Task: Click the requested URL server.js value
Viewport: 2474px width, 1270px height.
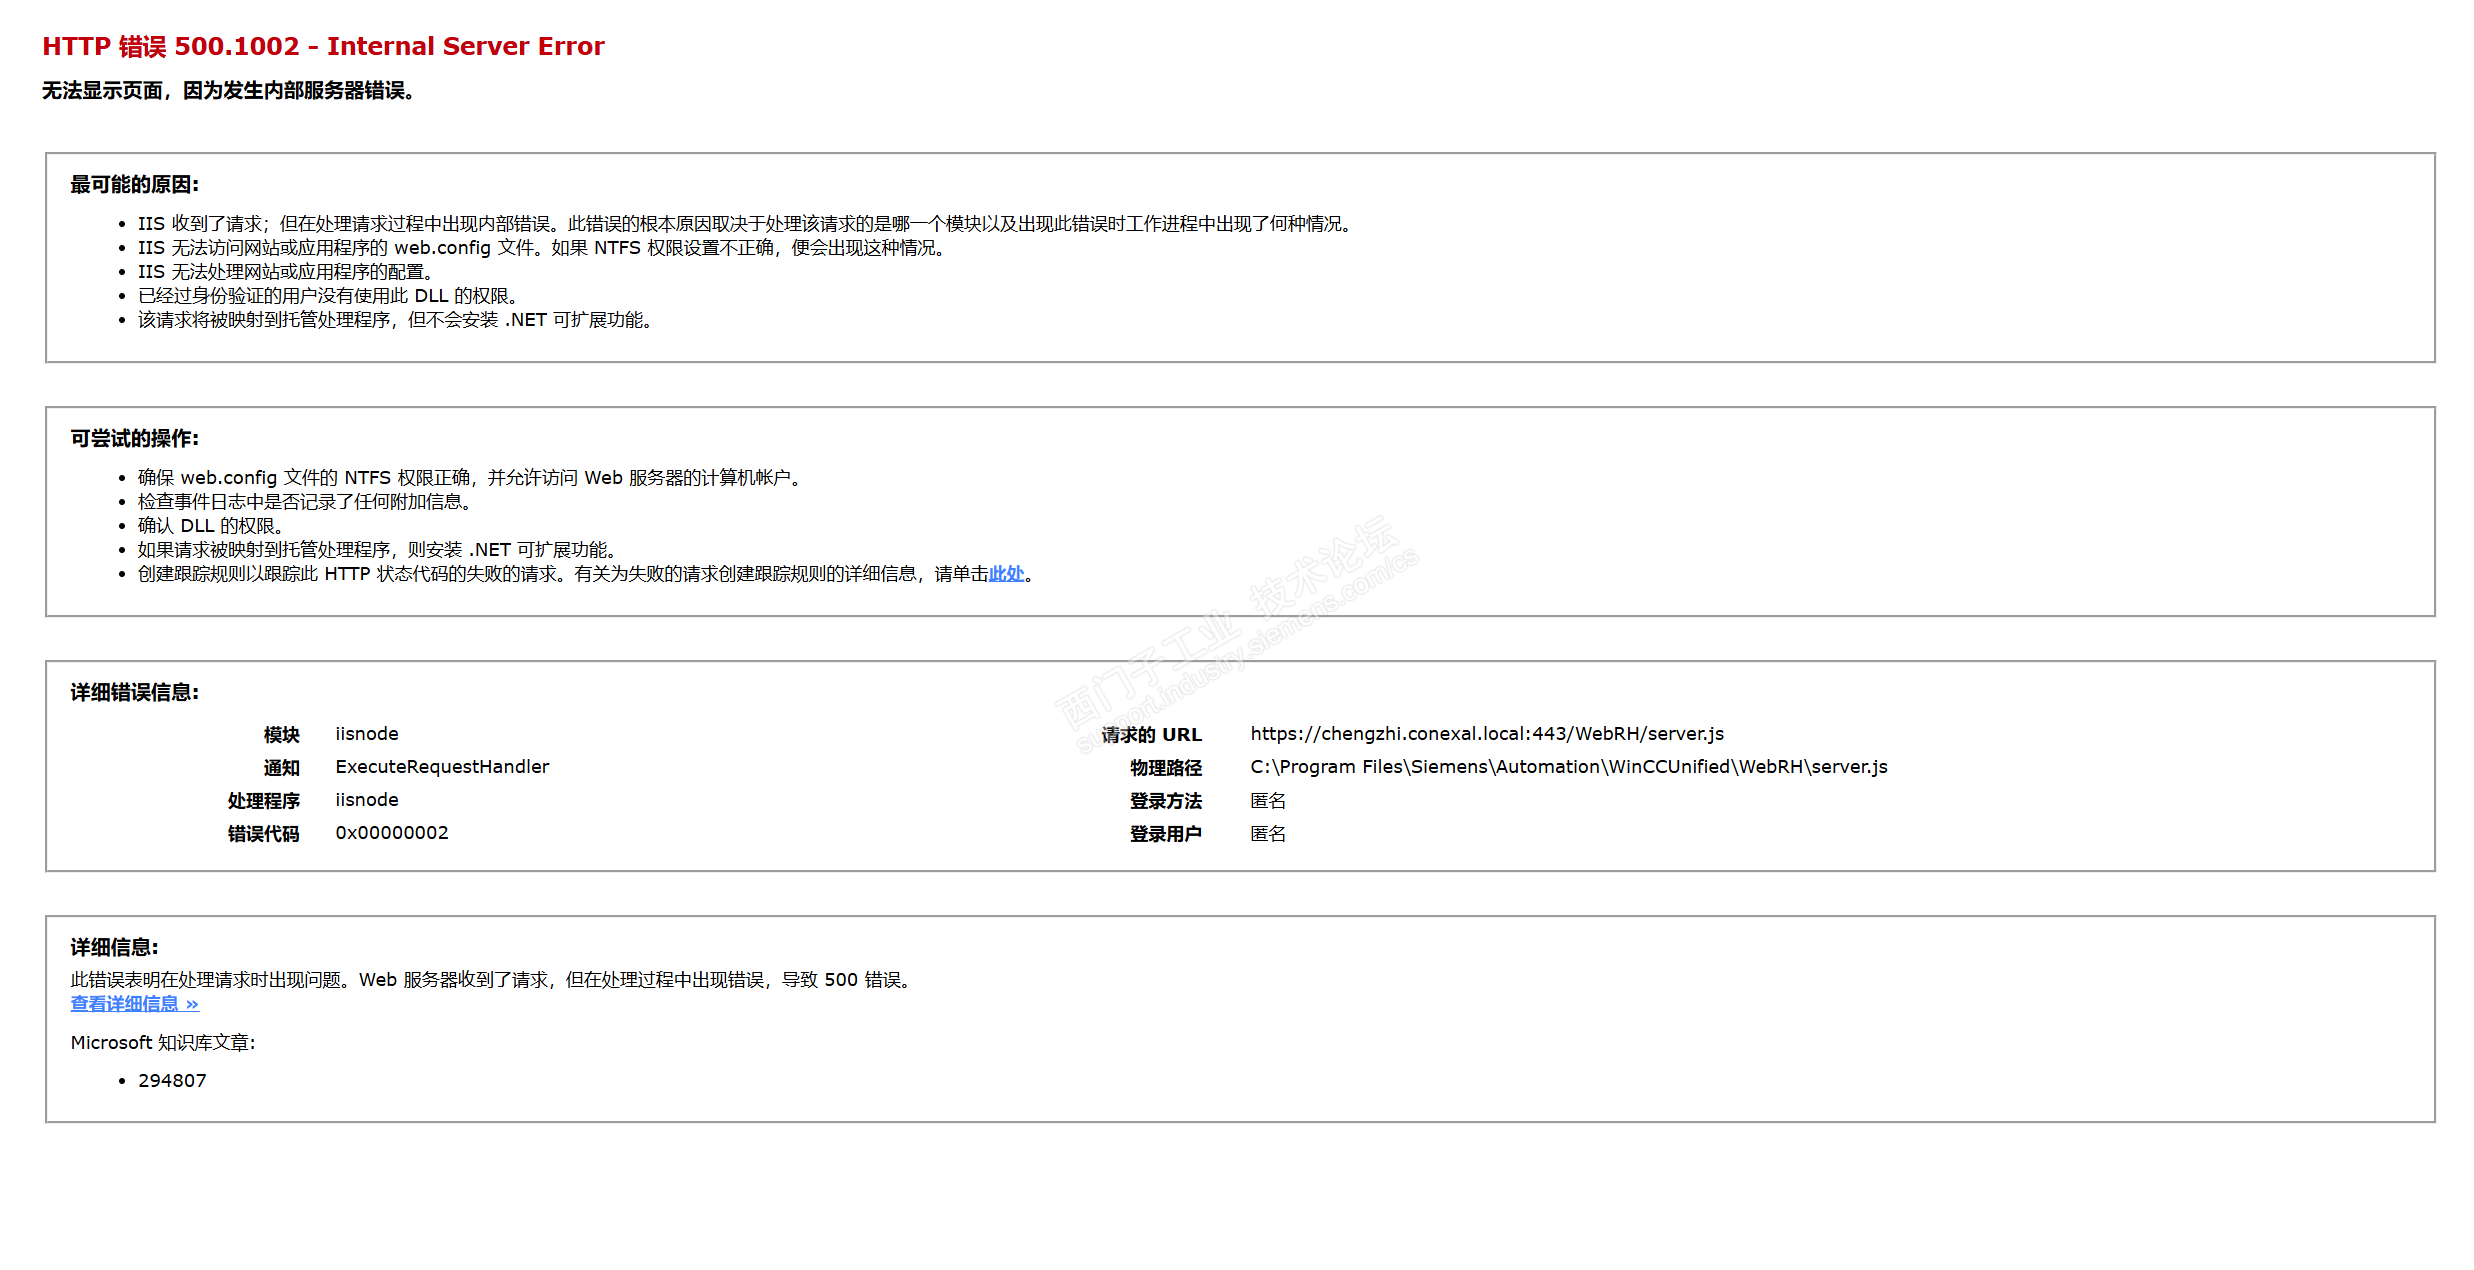Action: [1486, 734]
